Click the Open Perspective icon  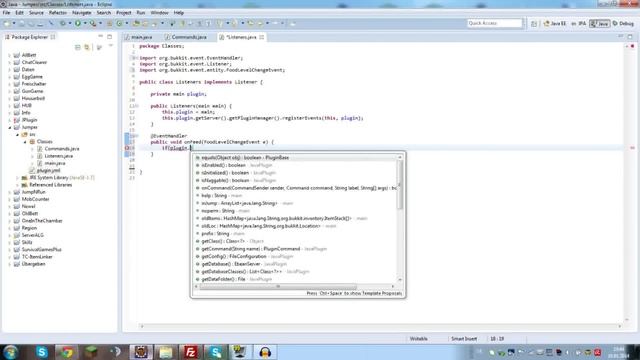[534, 24]
